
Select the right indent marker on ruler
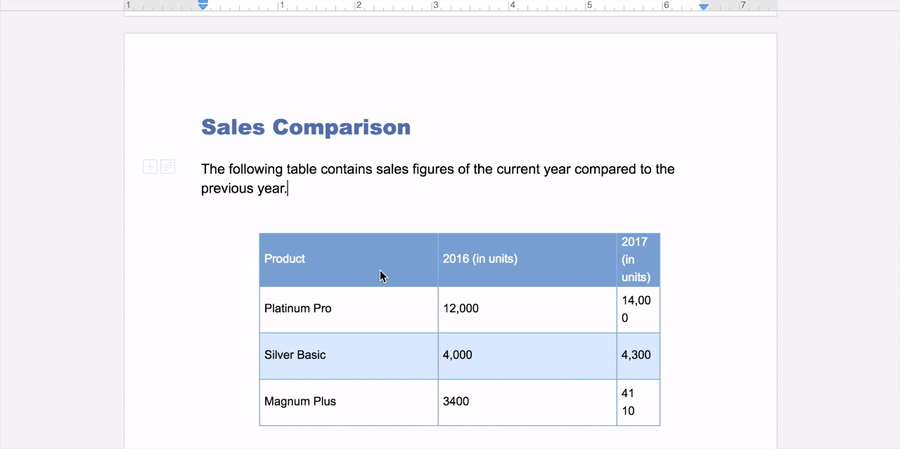point(704,6)
